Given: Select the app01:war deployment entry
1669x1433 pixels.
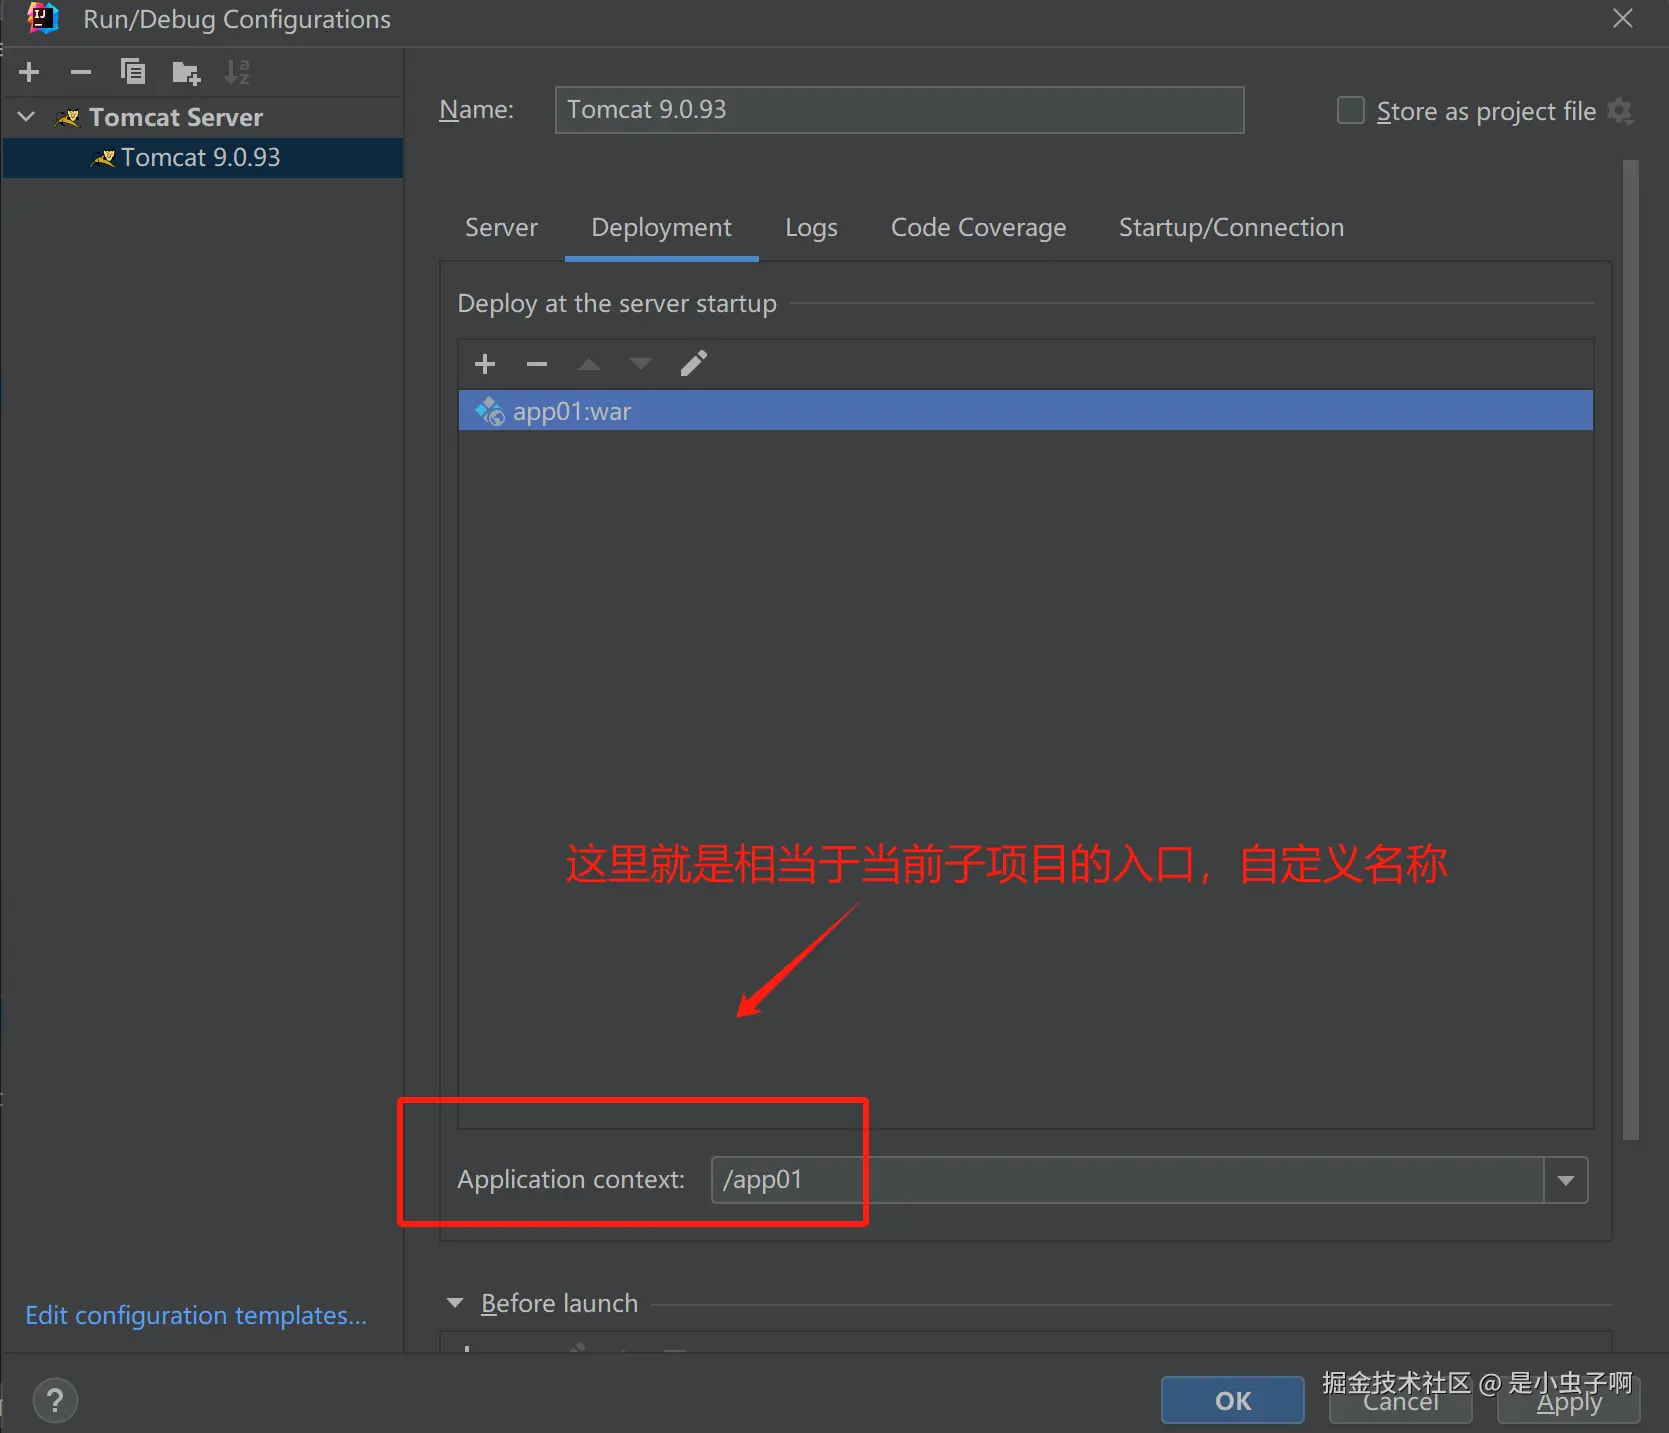Looking at the screenshot, I should tap(1025, 411).
